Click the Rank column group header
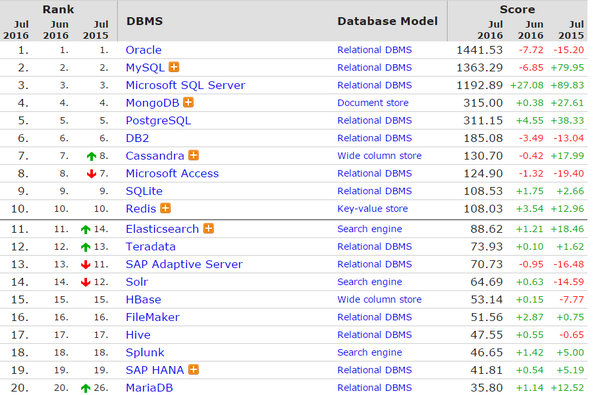This screenshot has height=395, width=600. (58, 9)
